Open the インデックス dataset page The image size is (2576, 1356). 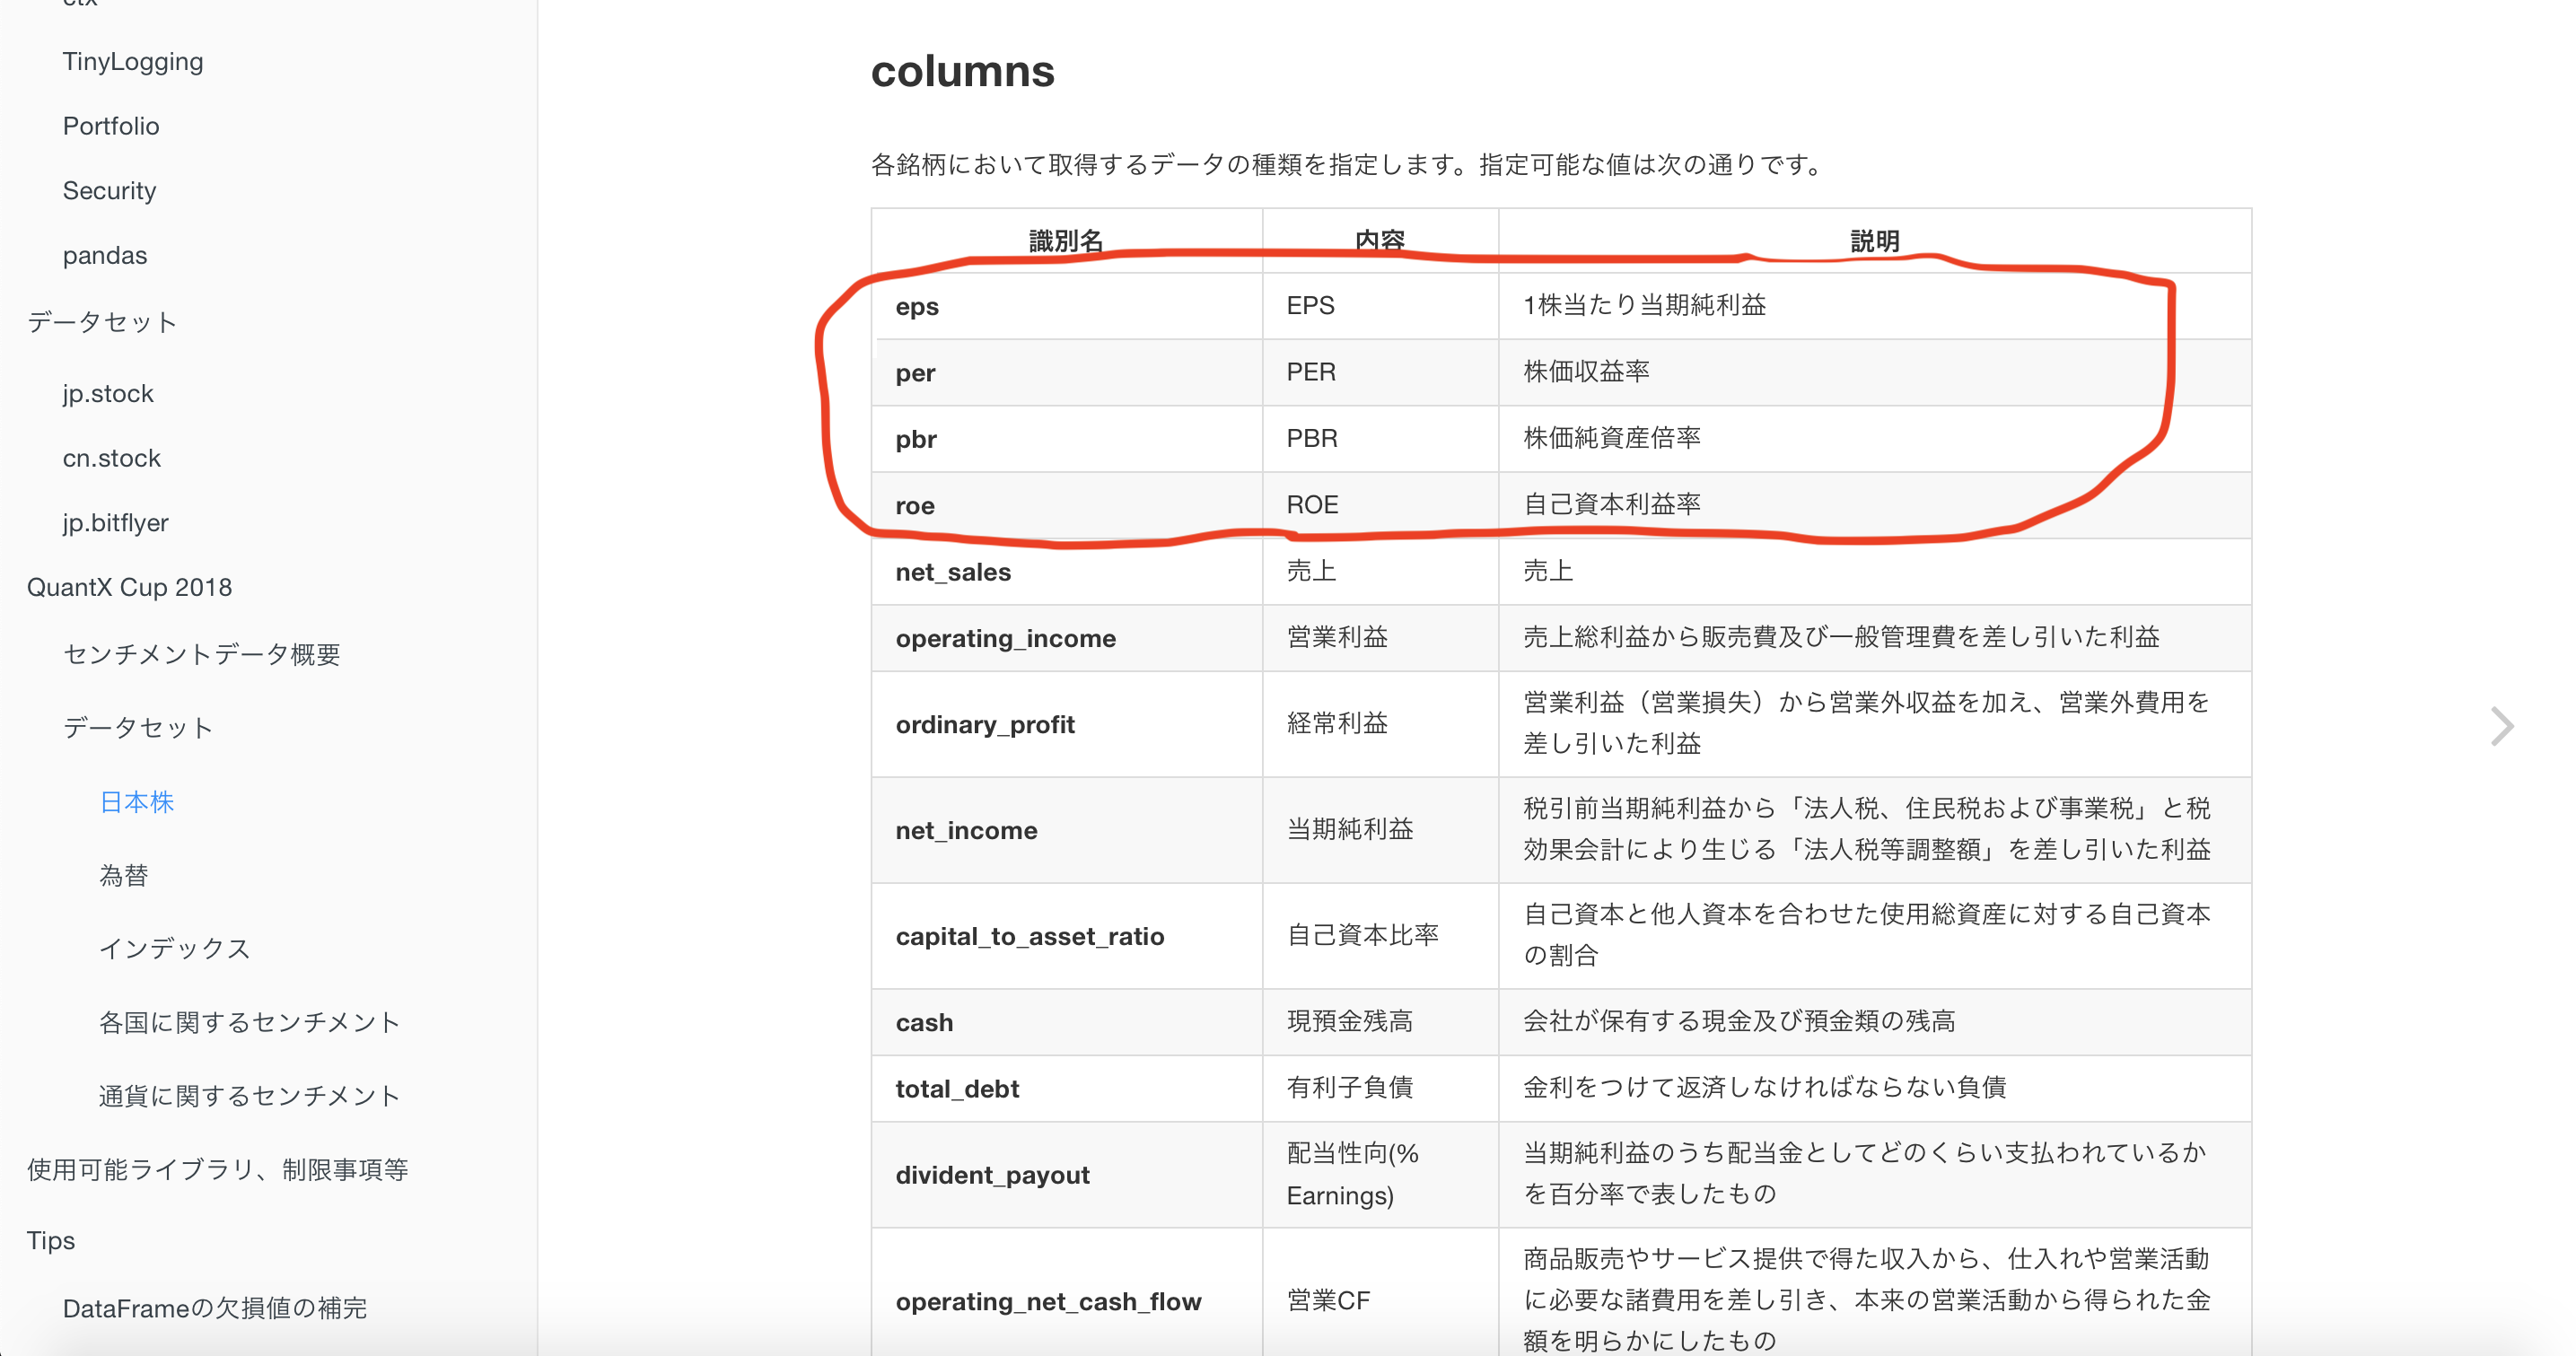[x=175, y=948]
